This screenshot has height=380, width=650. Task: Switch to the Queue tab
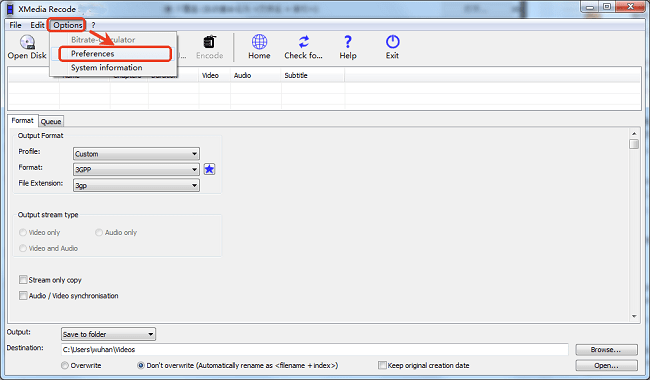[x=51, y=121]
